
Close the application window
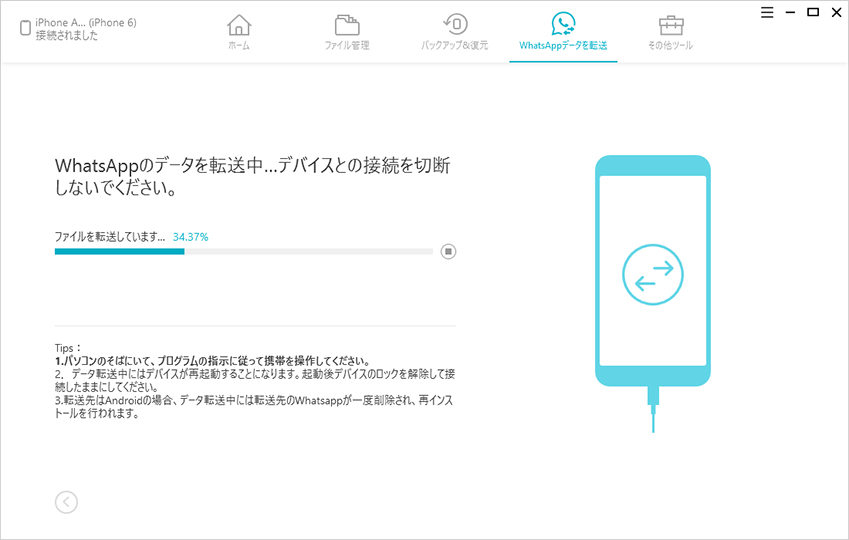point(837,12)
